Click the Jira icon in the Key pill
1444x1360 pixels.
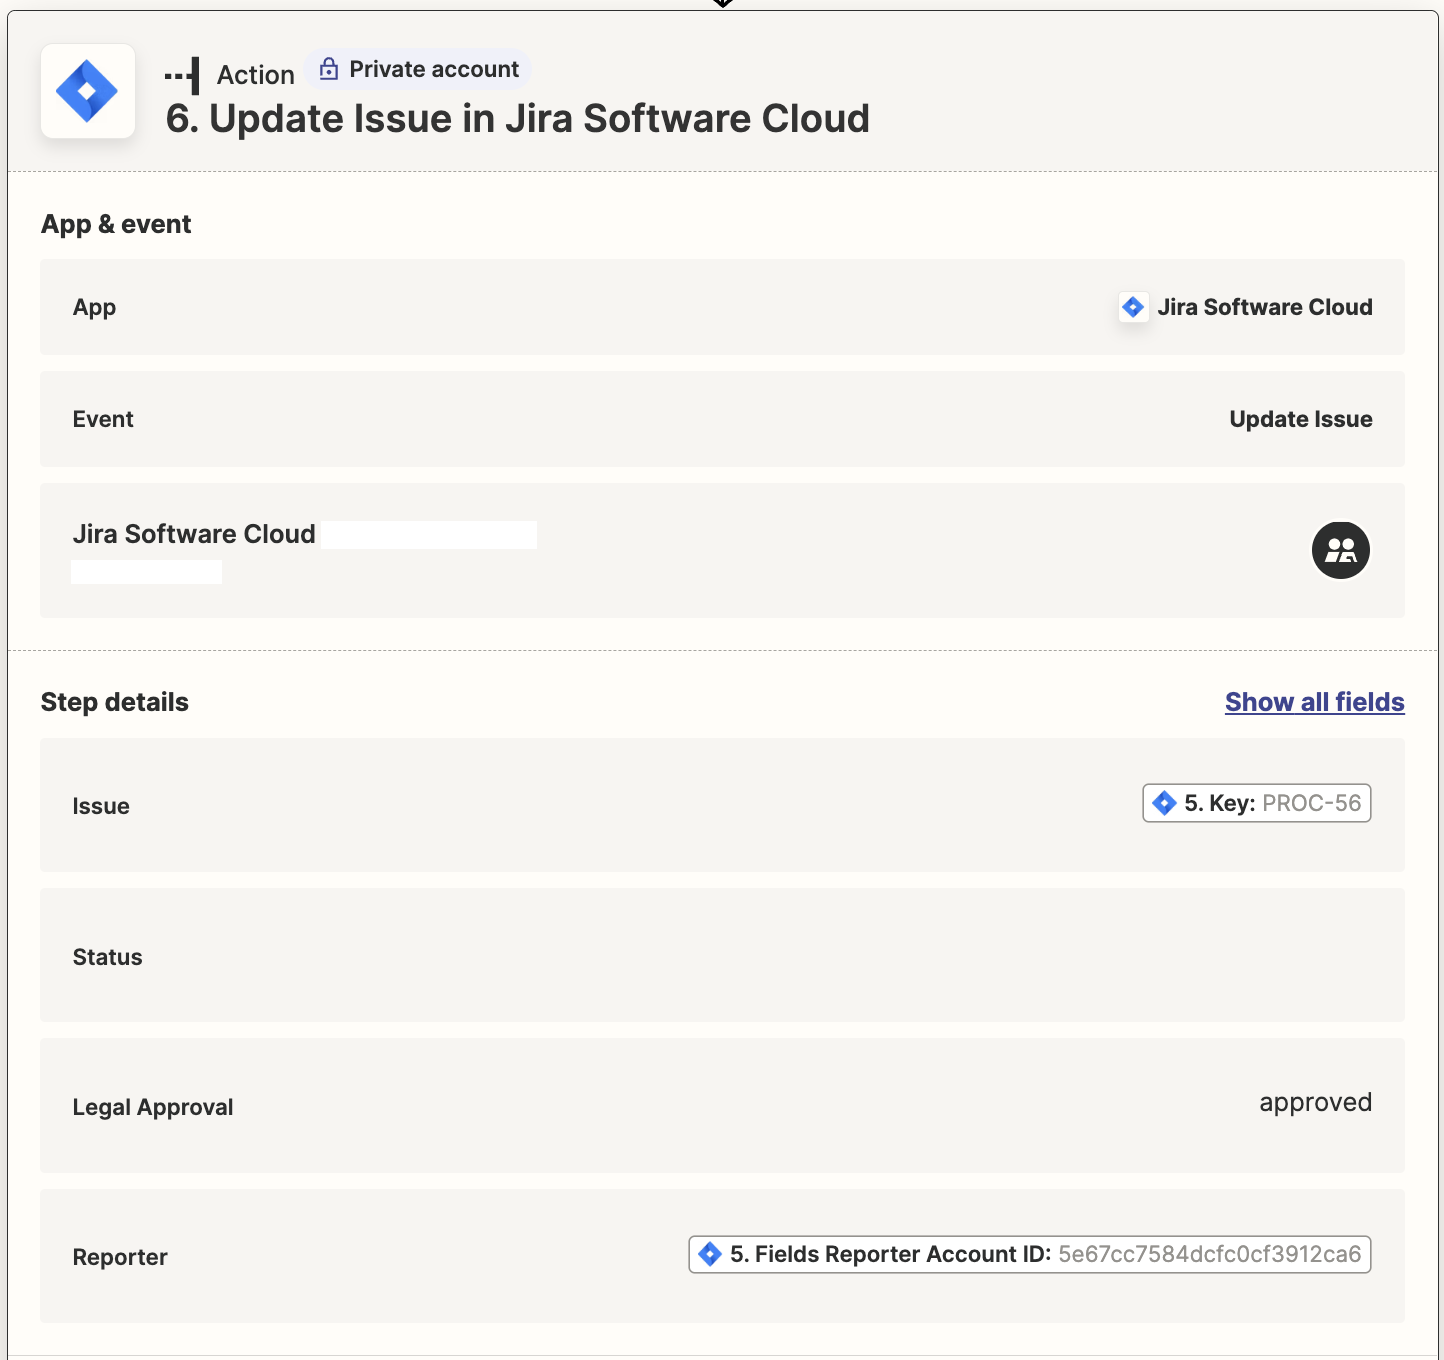[x=1164, y=803]
